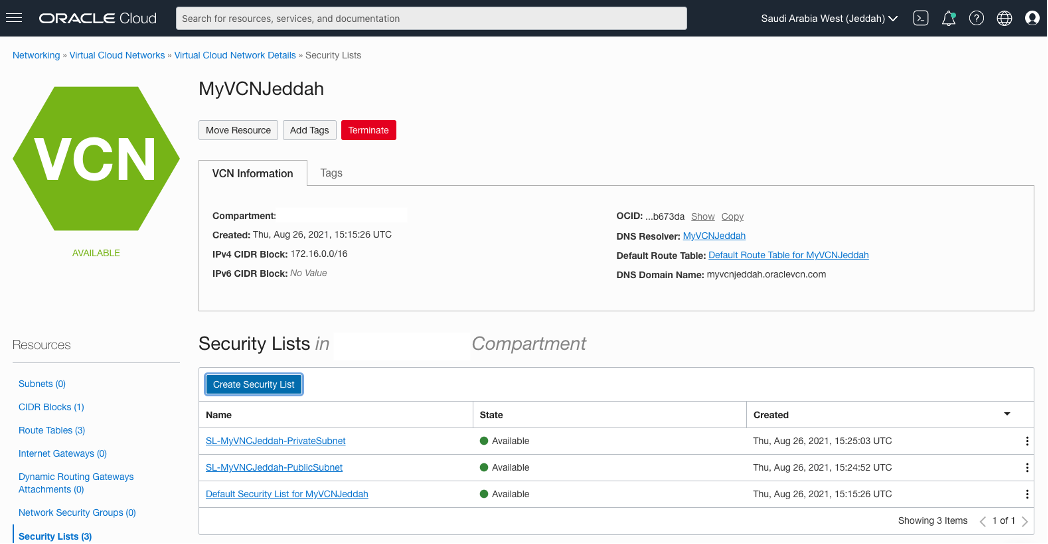Image resolution: width=1048 pixels, height=544 pixels.
Task: Click the red Terminate button
Action: click(368, 130)
